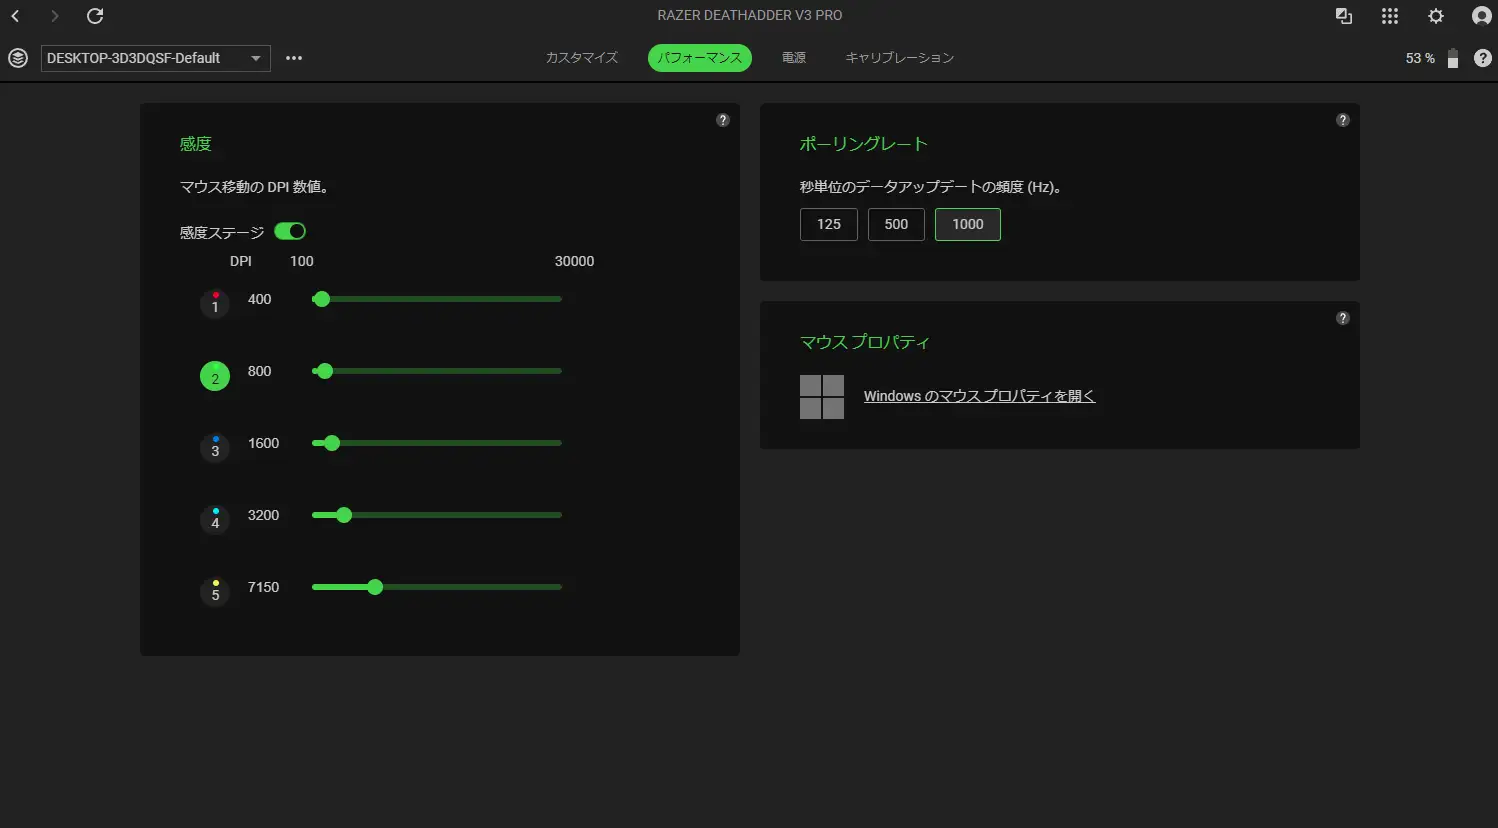1498x828 pixels.
Task: Click the 53 % battery text
Action: tap(1420, 58)
